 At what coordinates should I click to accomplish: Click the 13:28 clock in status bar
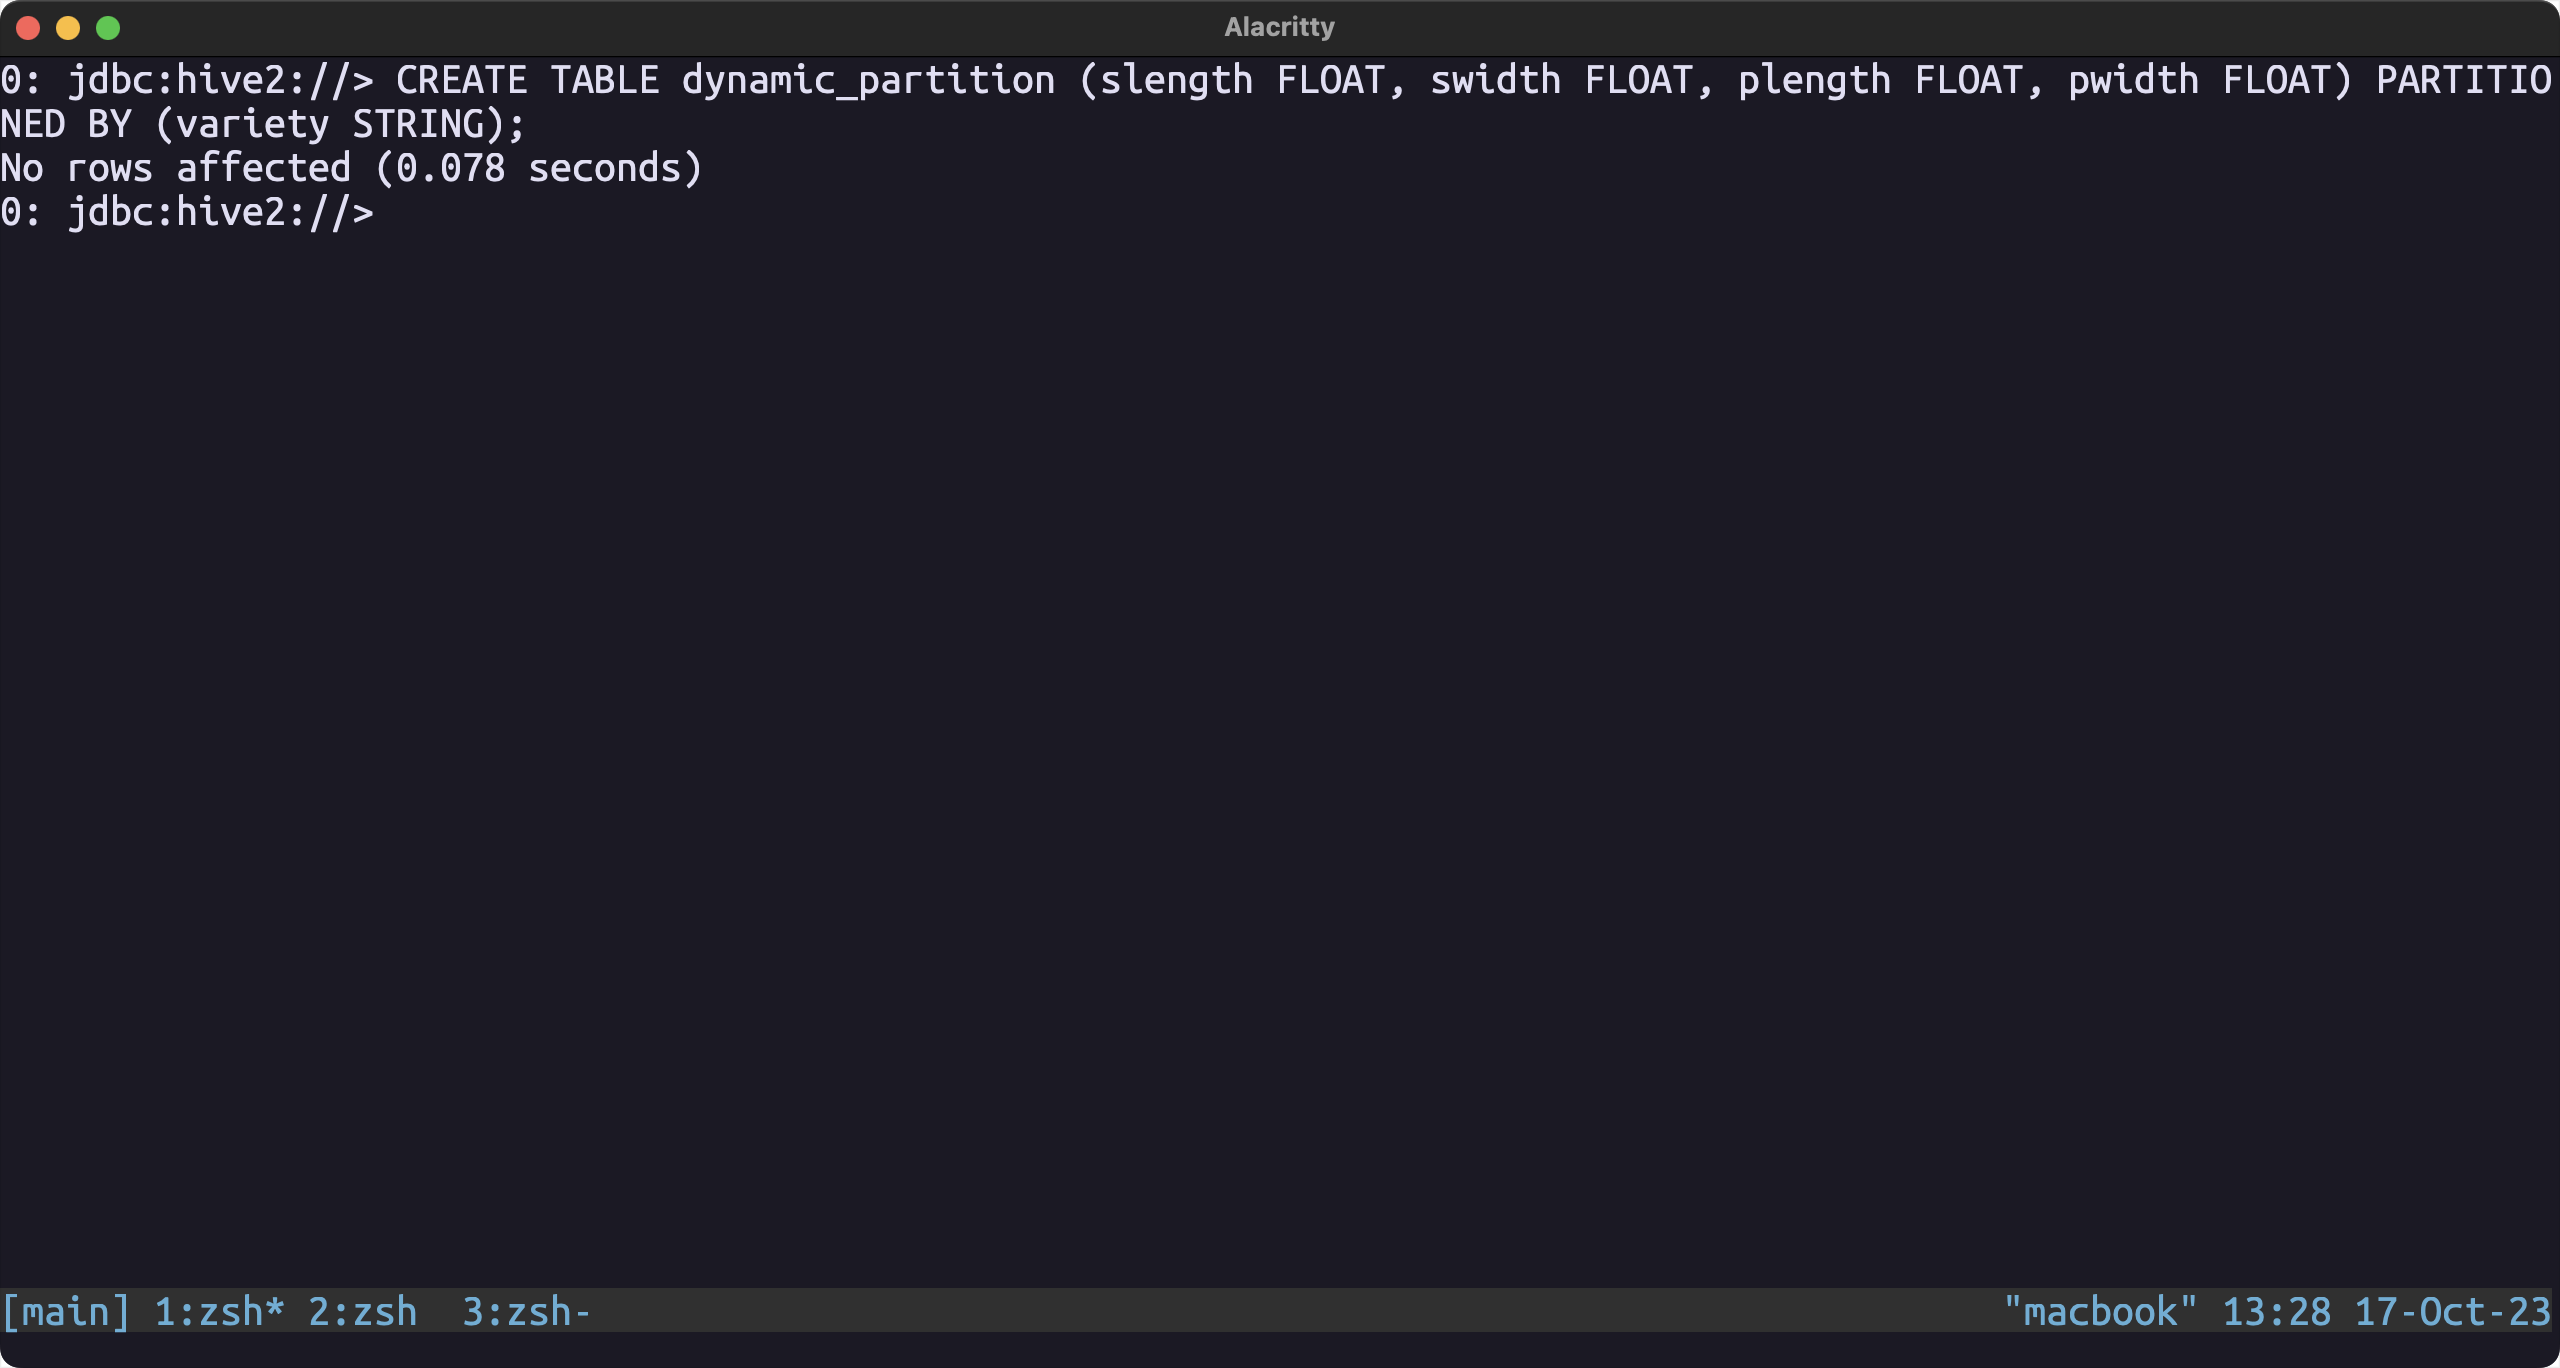click(x=2277, y=1311)
